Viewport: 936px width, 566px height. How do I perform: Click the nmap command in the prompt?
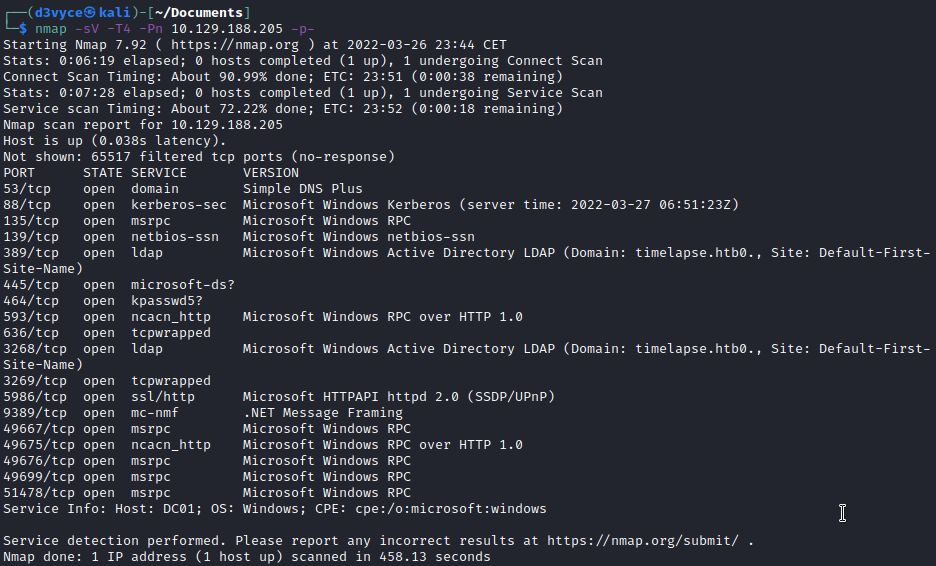[66, 29]
